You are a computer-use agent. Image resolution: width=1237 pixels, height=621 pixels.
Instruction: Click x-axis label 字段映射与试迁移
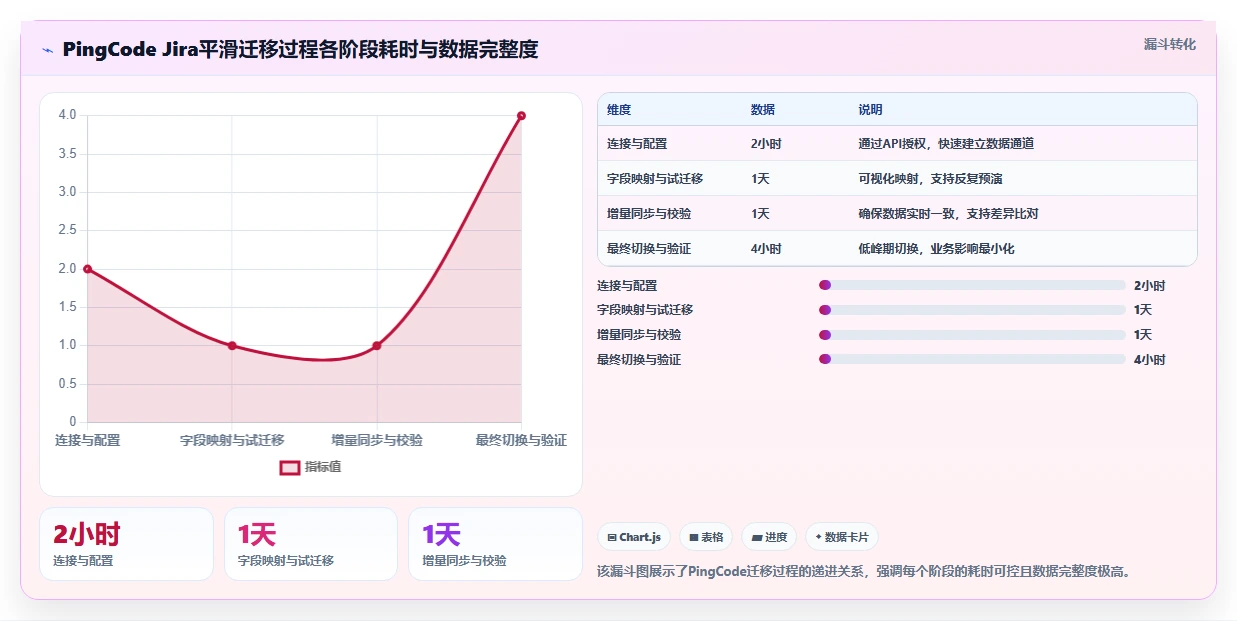point(232,440)
